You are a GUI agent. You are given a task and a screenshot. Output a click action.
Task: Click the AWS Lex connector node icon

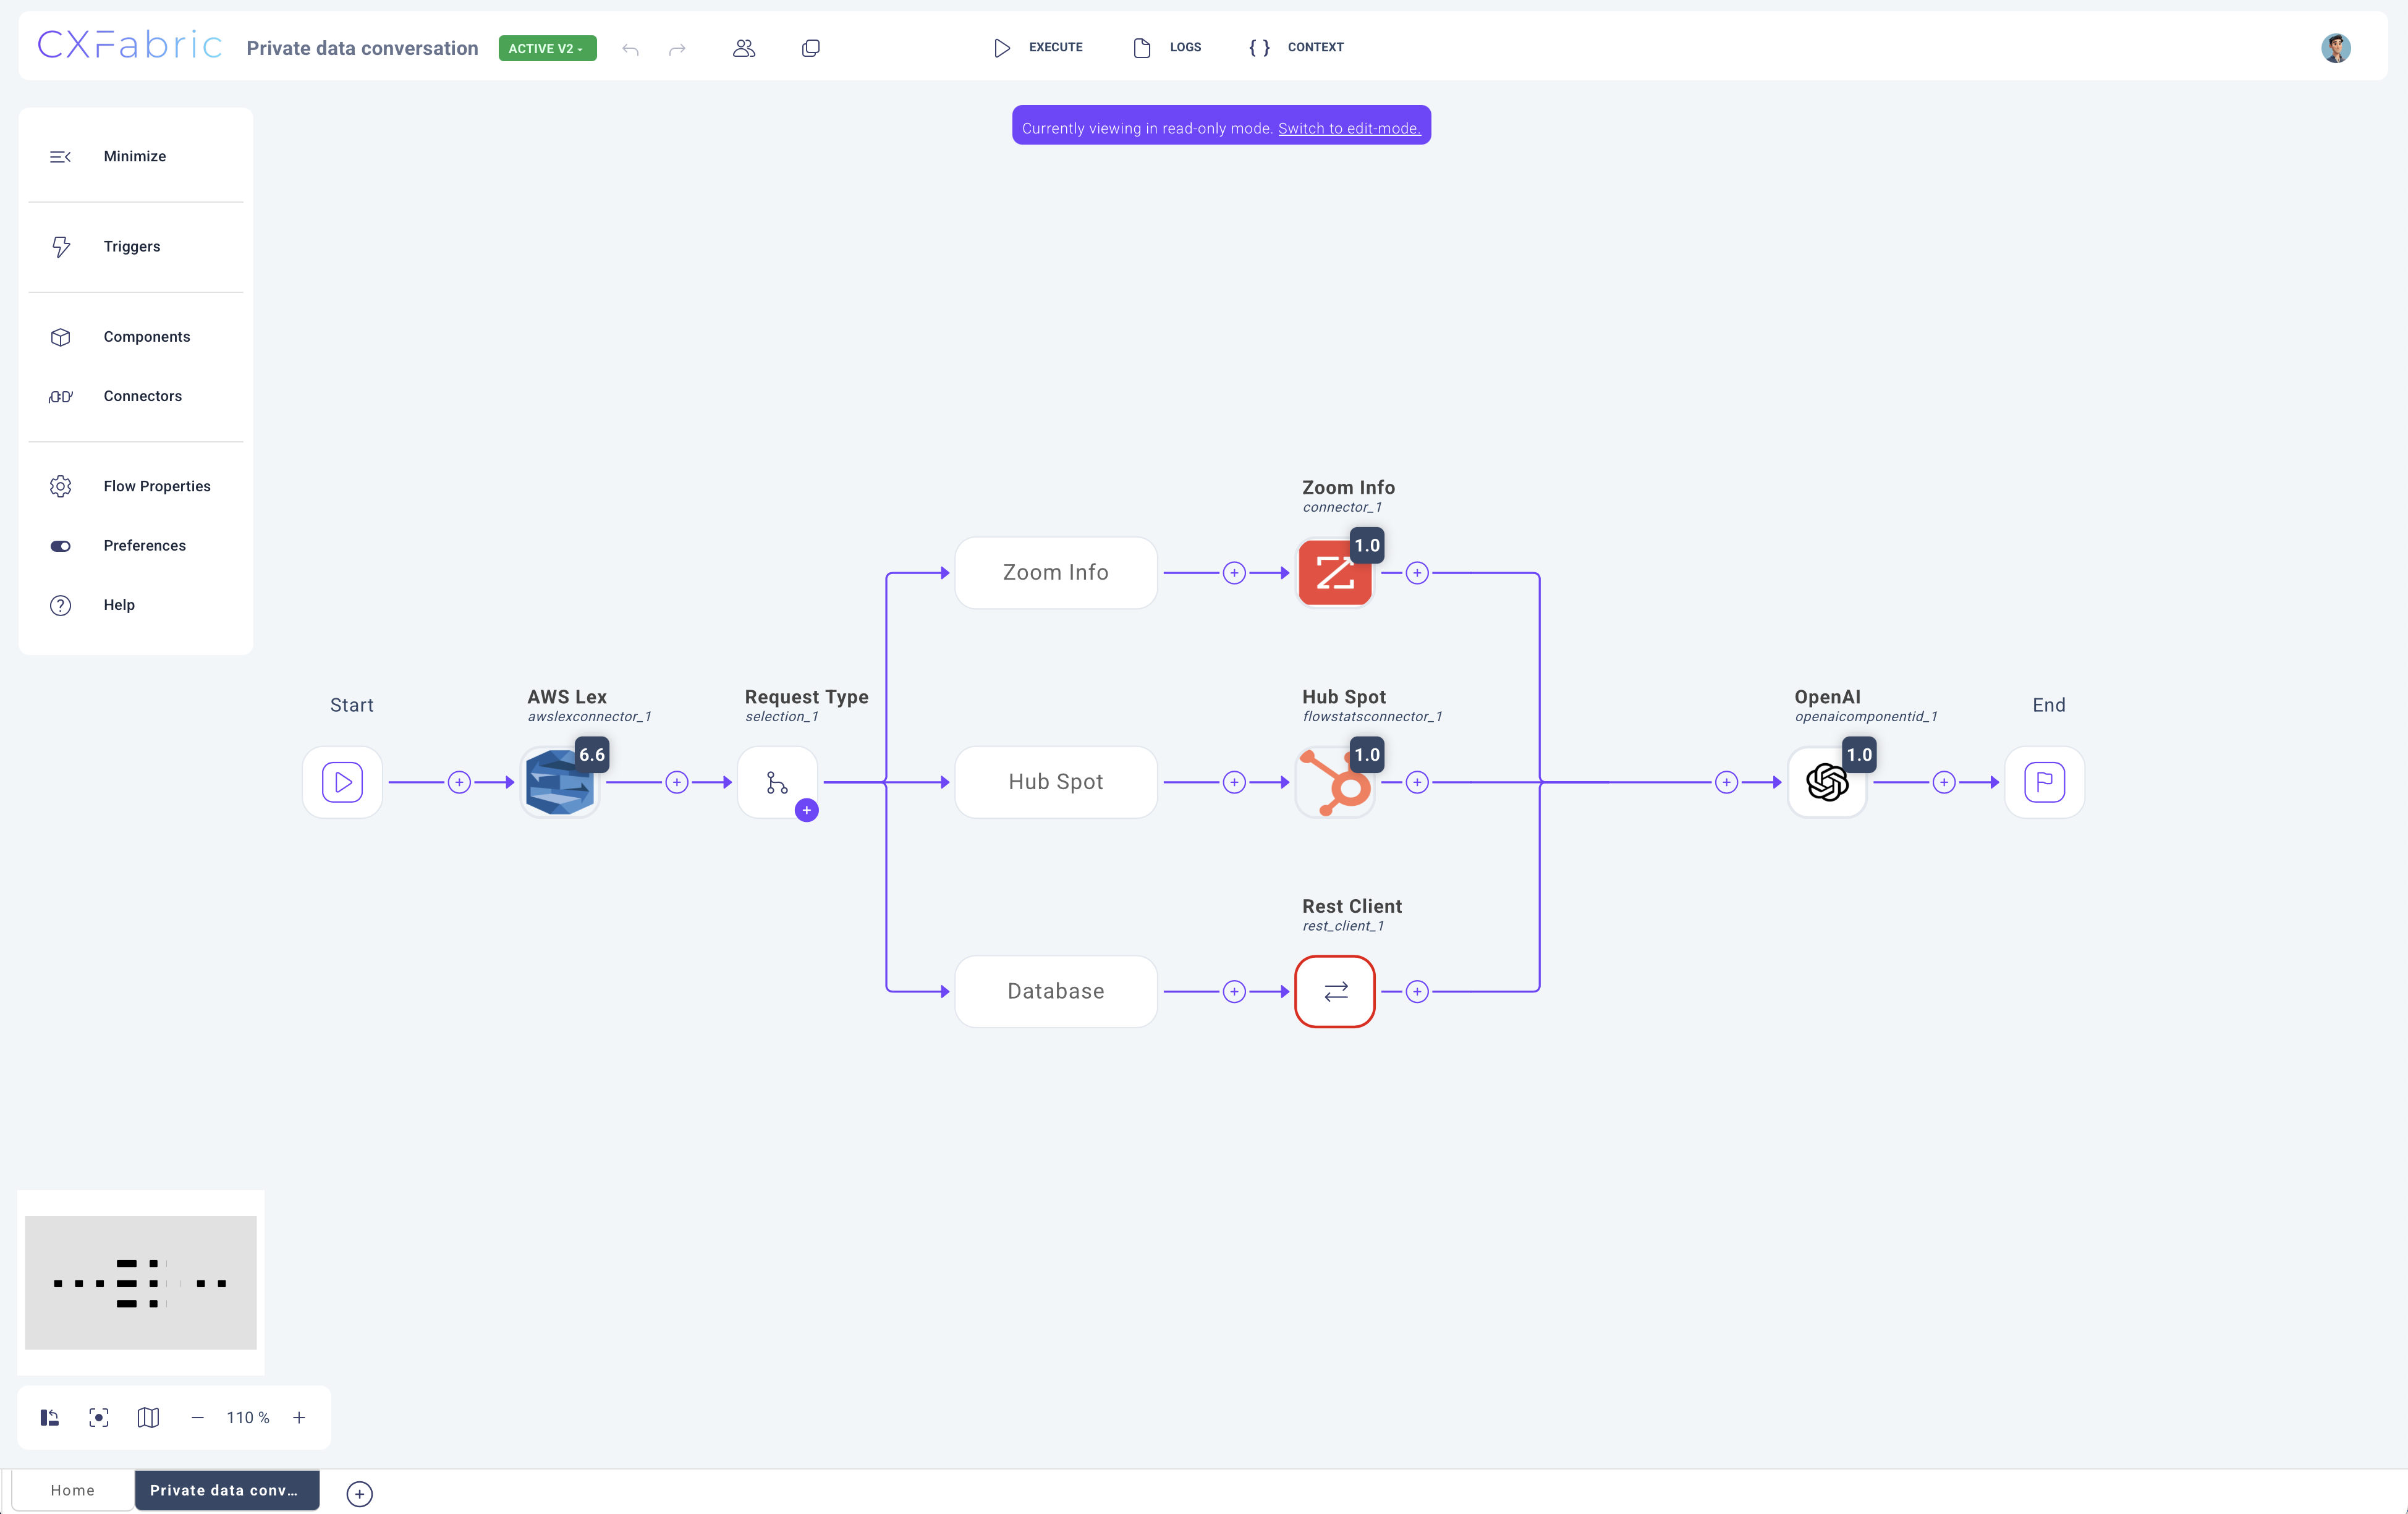click(559, 782)
